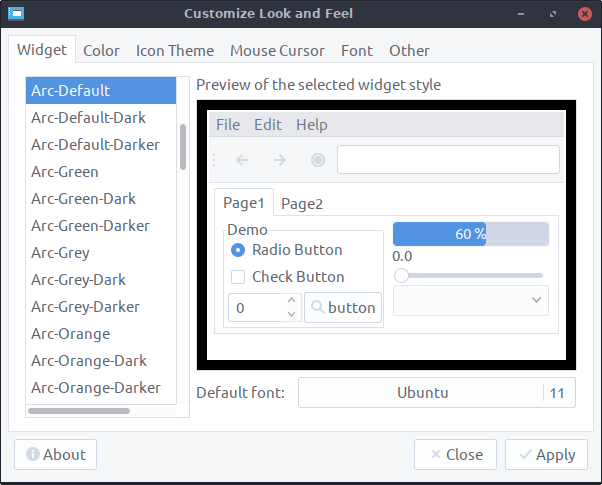This screenshot has width=602, height=485.
Task: Decrease the demo spin box value
Action: pyautogui.click(x=291, y=315)
